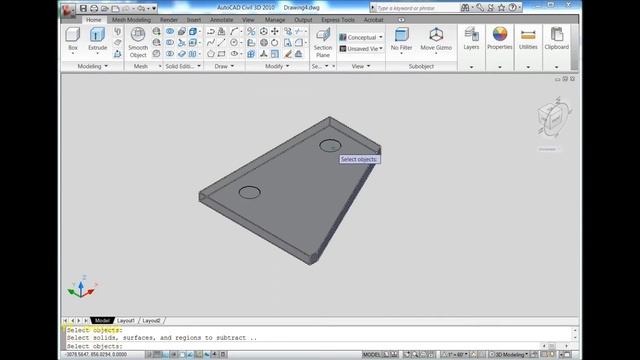
Task: Toggle Object Snap Tracking in status bar
Action: [190, 355]
